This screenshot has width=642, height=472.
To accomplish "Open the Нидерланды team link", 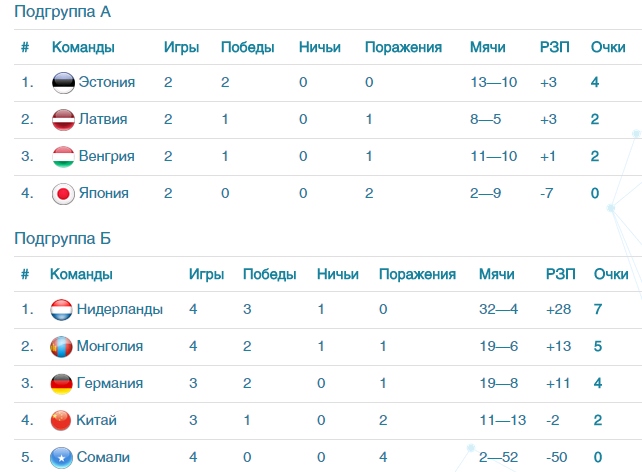I will [119, 309].
